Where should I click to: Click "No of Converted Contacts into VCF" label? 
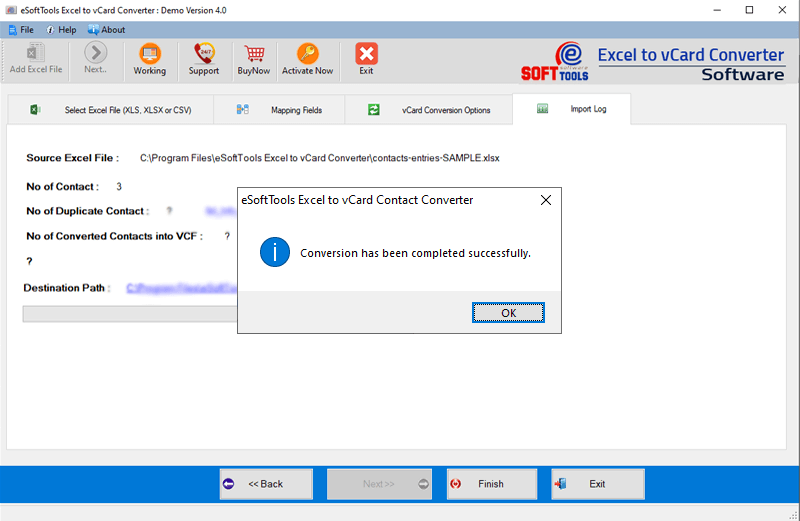point(114,236)
